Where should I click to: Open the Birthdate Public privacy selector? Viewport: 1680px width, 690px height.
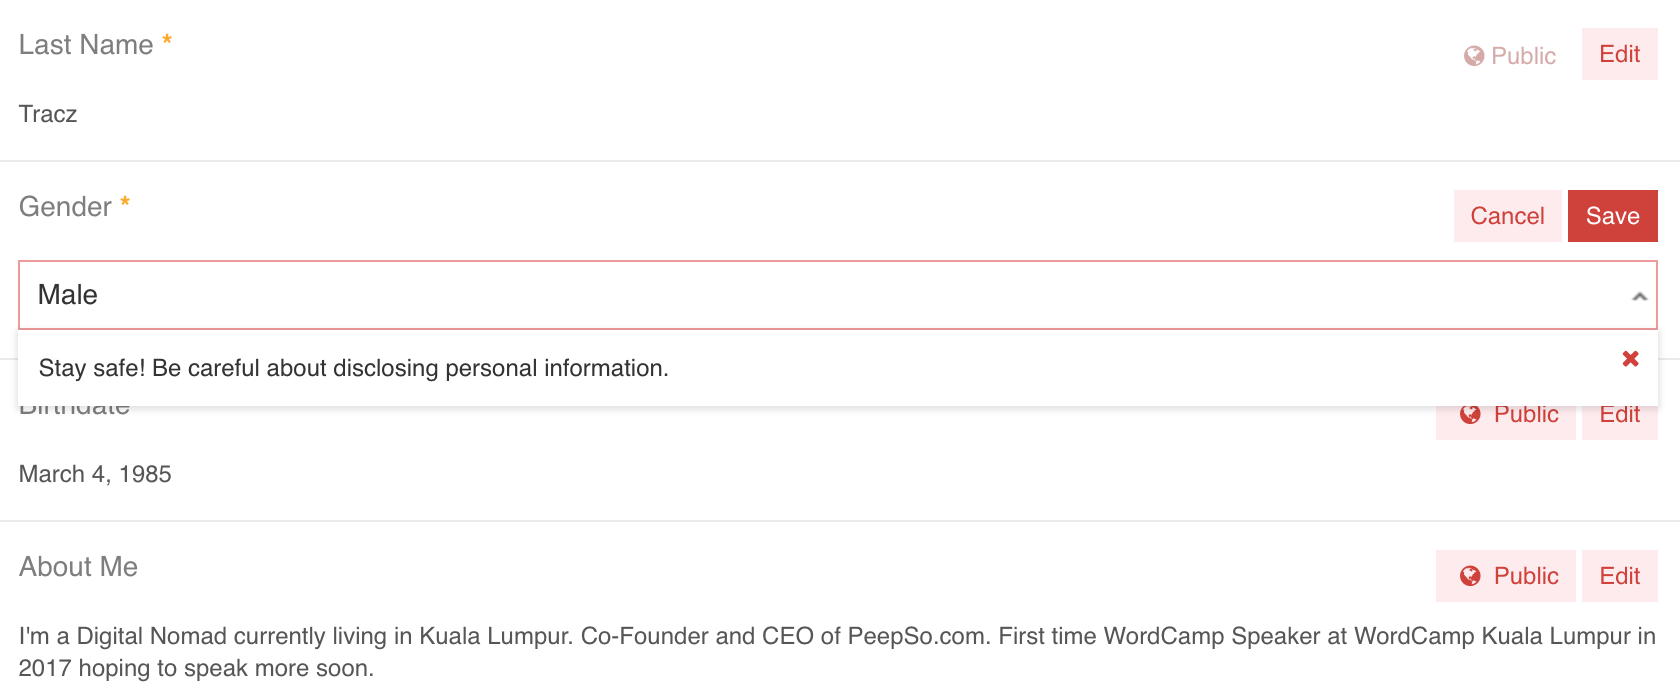point(1506,416)
